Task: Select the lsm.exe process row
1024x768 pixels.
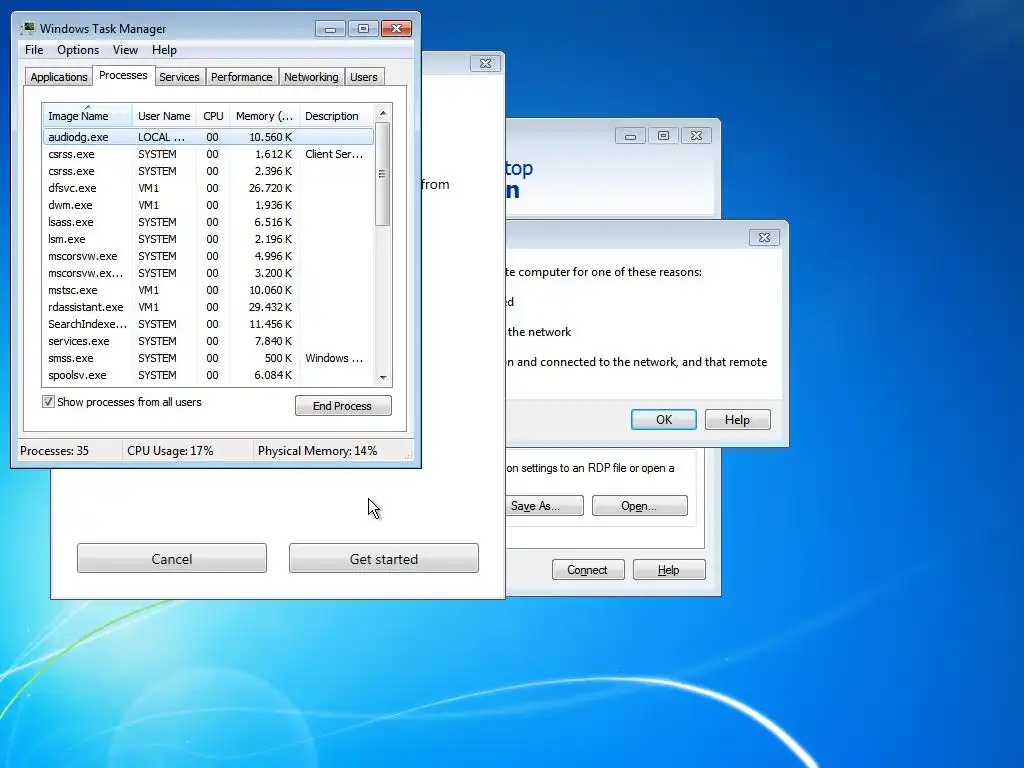Action: coord(208,239)
